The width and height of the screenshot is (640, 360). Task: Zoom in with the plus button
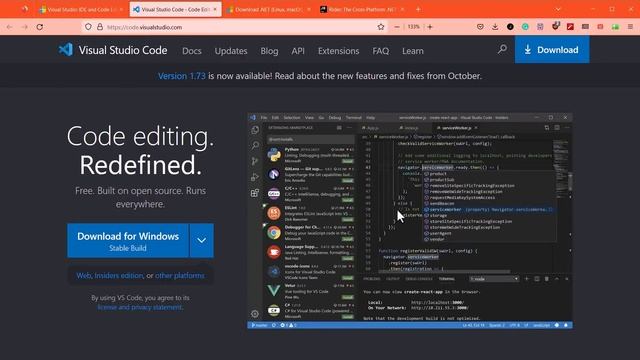430,27
